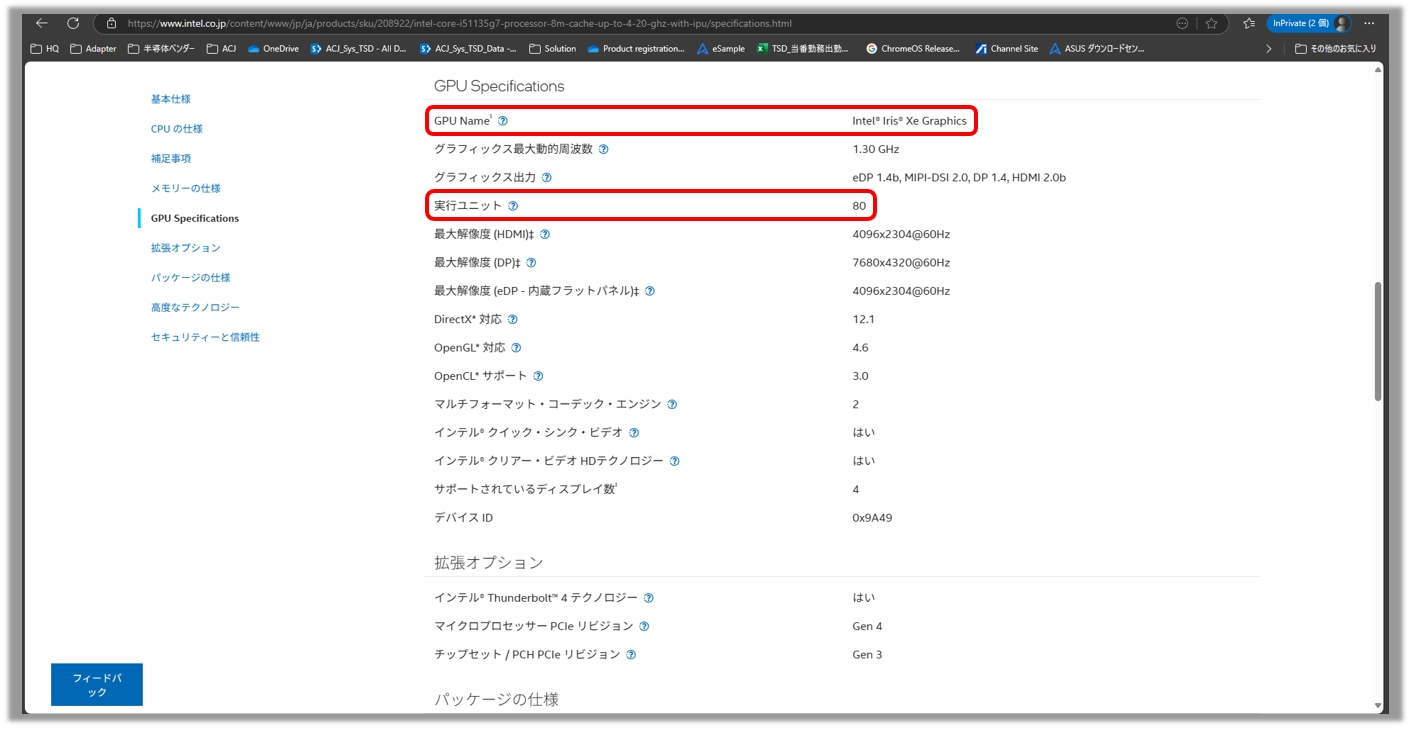The height and width of the screenshot is (730, 1413).
Task: Open the HQ bookmarks folder
Action: 45,48
